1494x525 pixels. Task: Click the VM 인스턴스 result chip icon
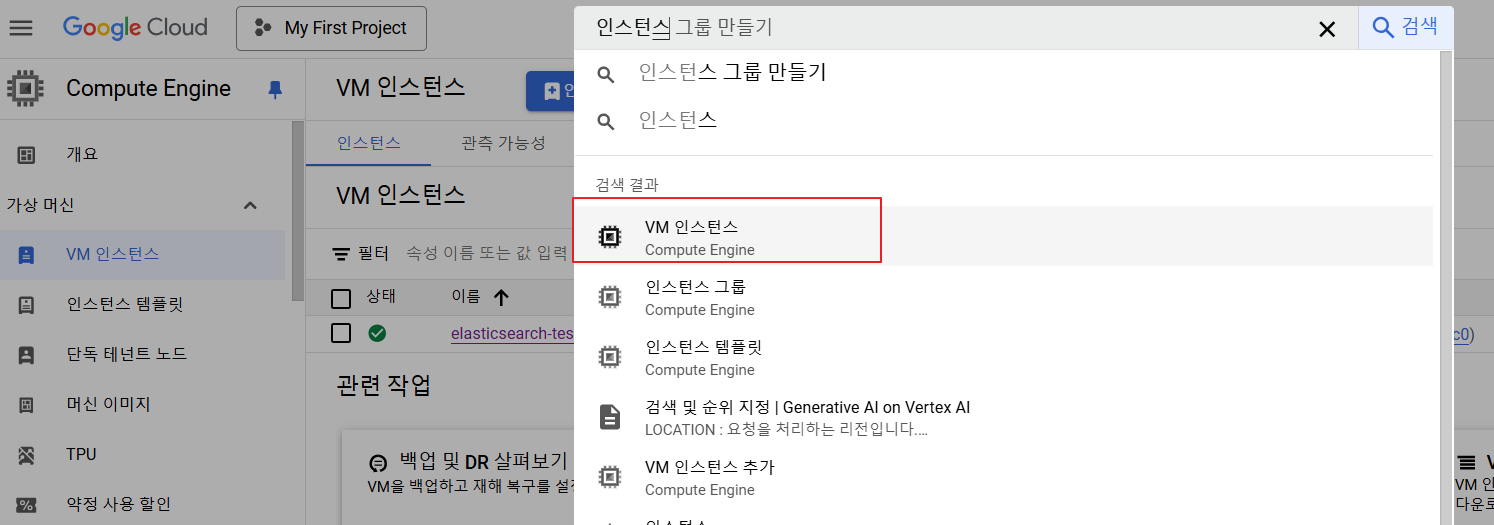609,237
